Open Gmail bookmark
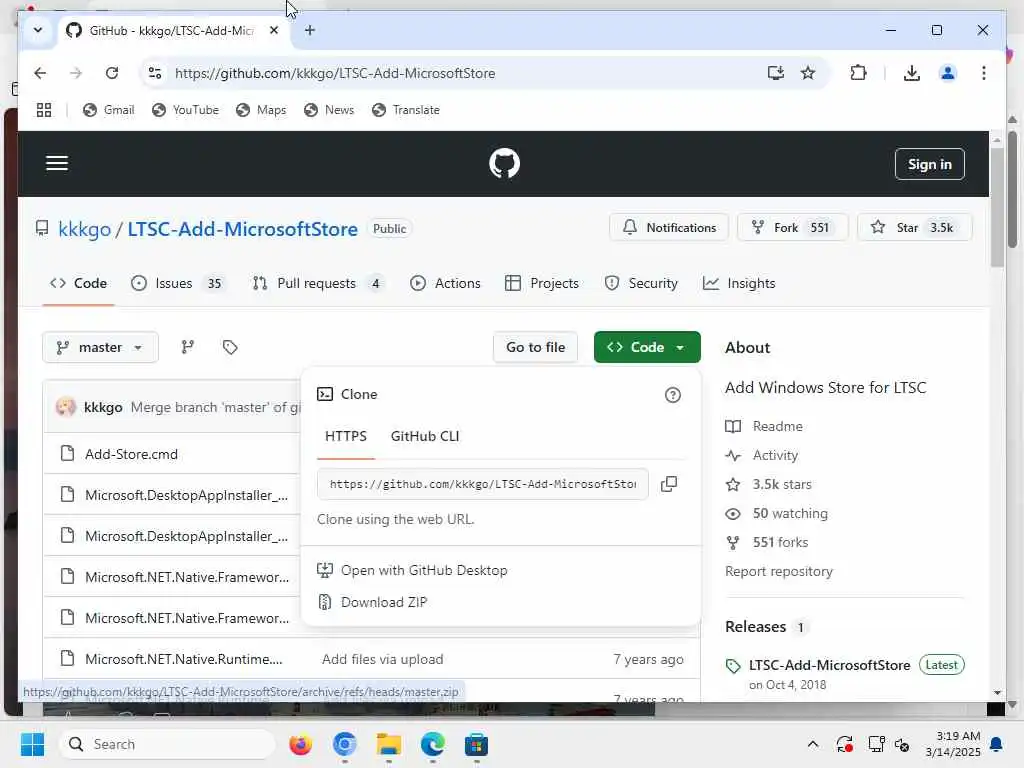 coord(109,110)
